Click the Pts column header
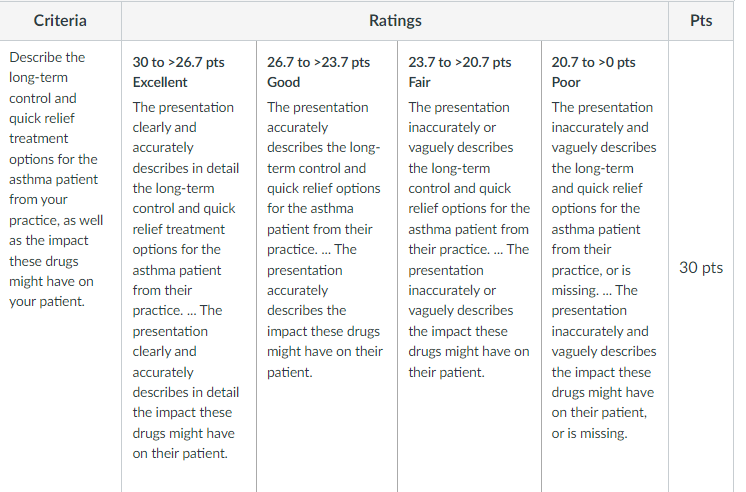 701,20
